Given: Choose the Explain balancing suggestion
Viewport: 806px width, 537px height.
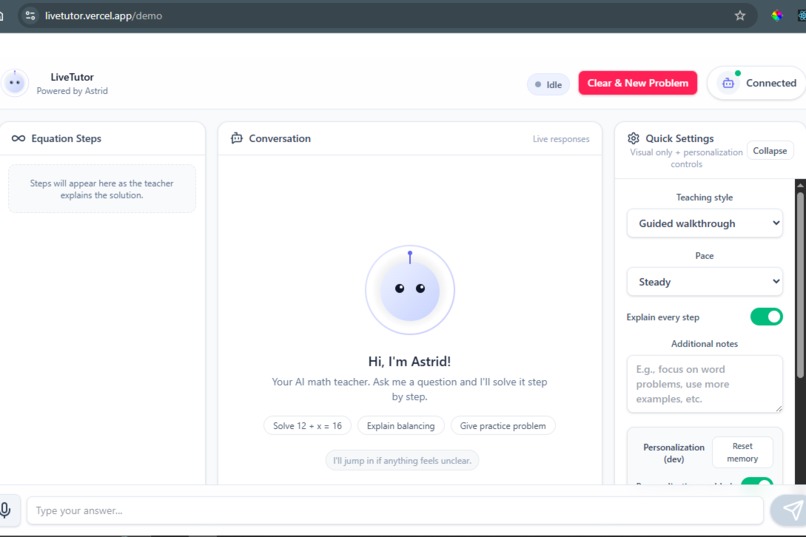Looking at the screenshot, I should point(400,425).
